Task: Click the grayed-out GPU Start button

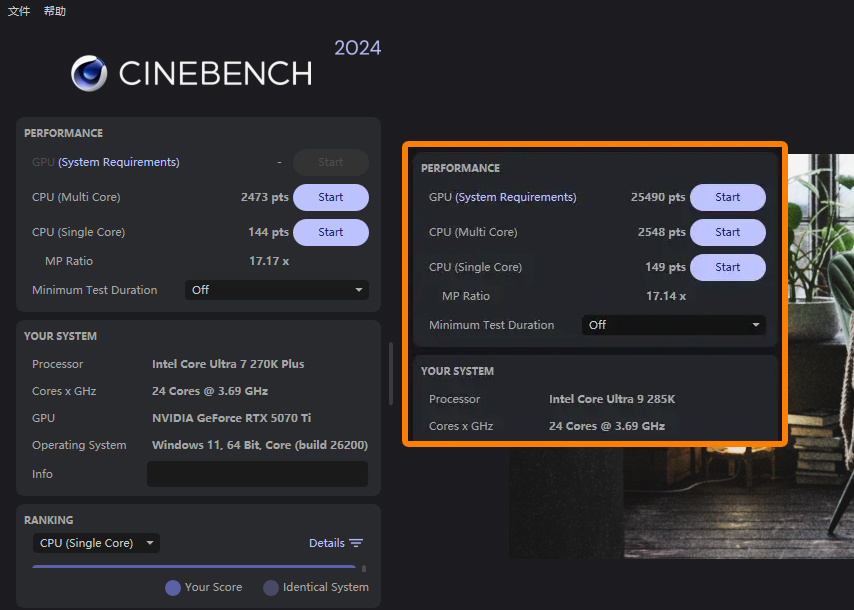Action: [x=330, y=163]
